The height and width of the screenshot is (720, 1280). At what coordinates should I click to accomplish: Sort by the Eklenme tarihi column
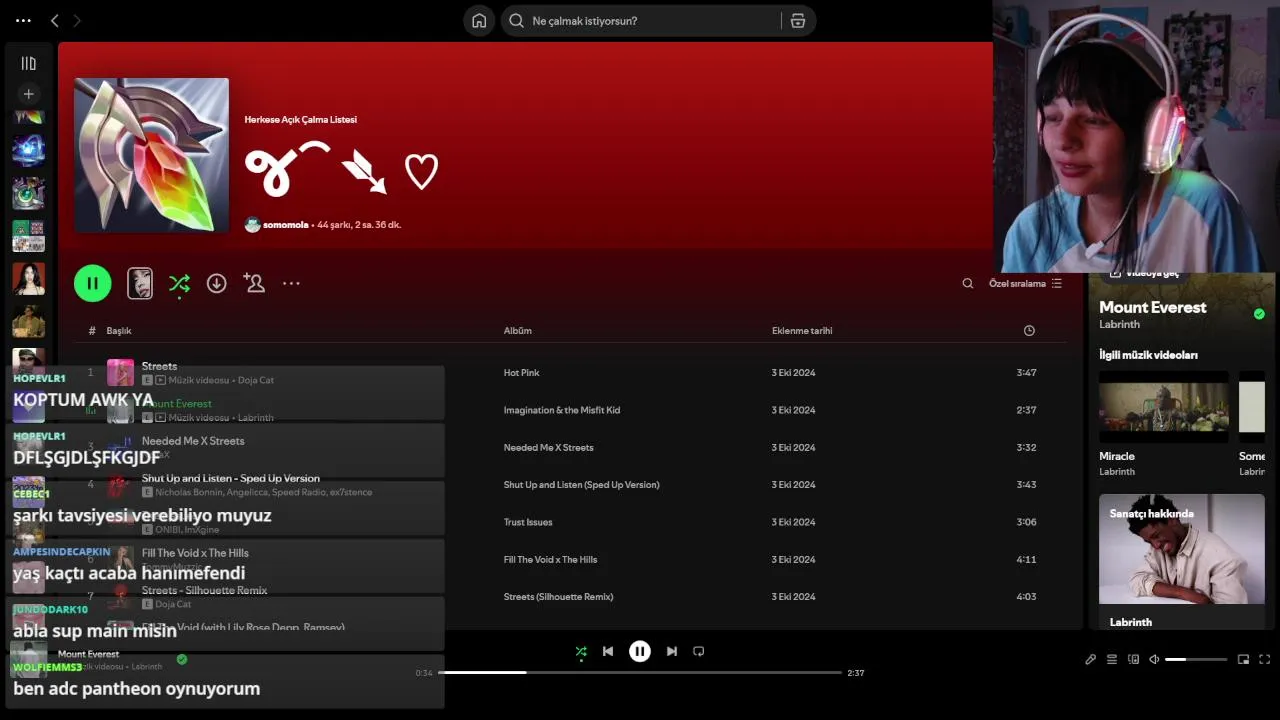(x=802, y=330)
